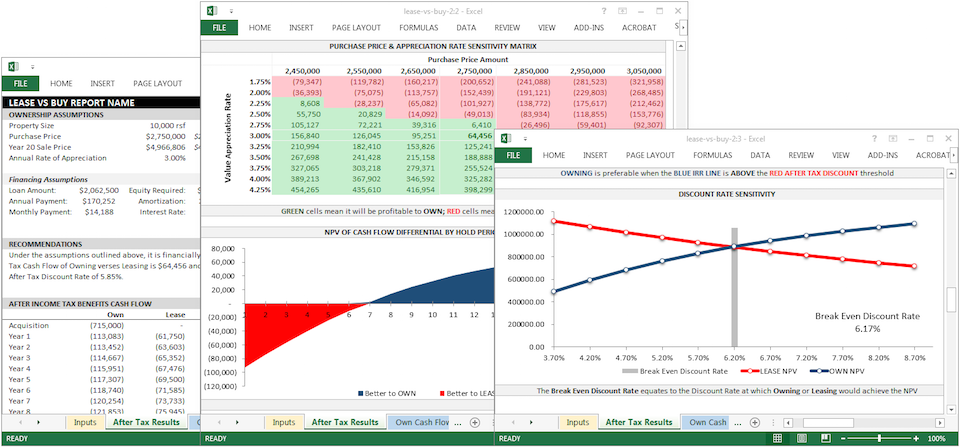Screen dimensions: 960x448
Task: Click Excel logo icon in lease-vs-buy-2:3 window
Action: coord(506,139)
